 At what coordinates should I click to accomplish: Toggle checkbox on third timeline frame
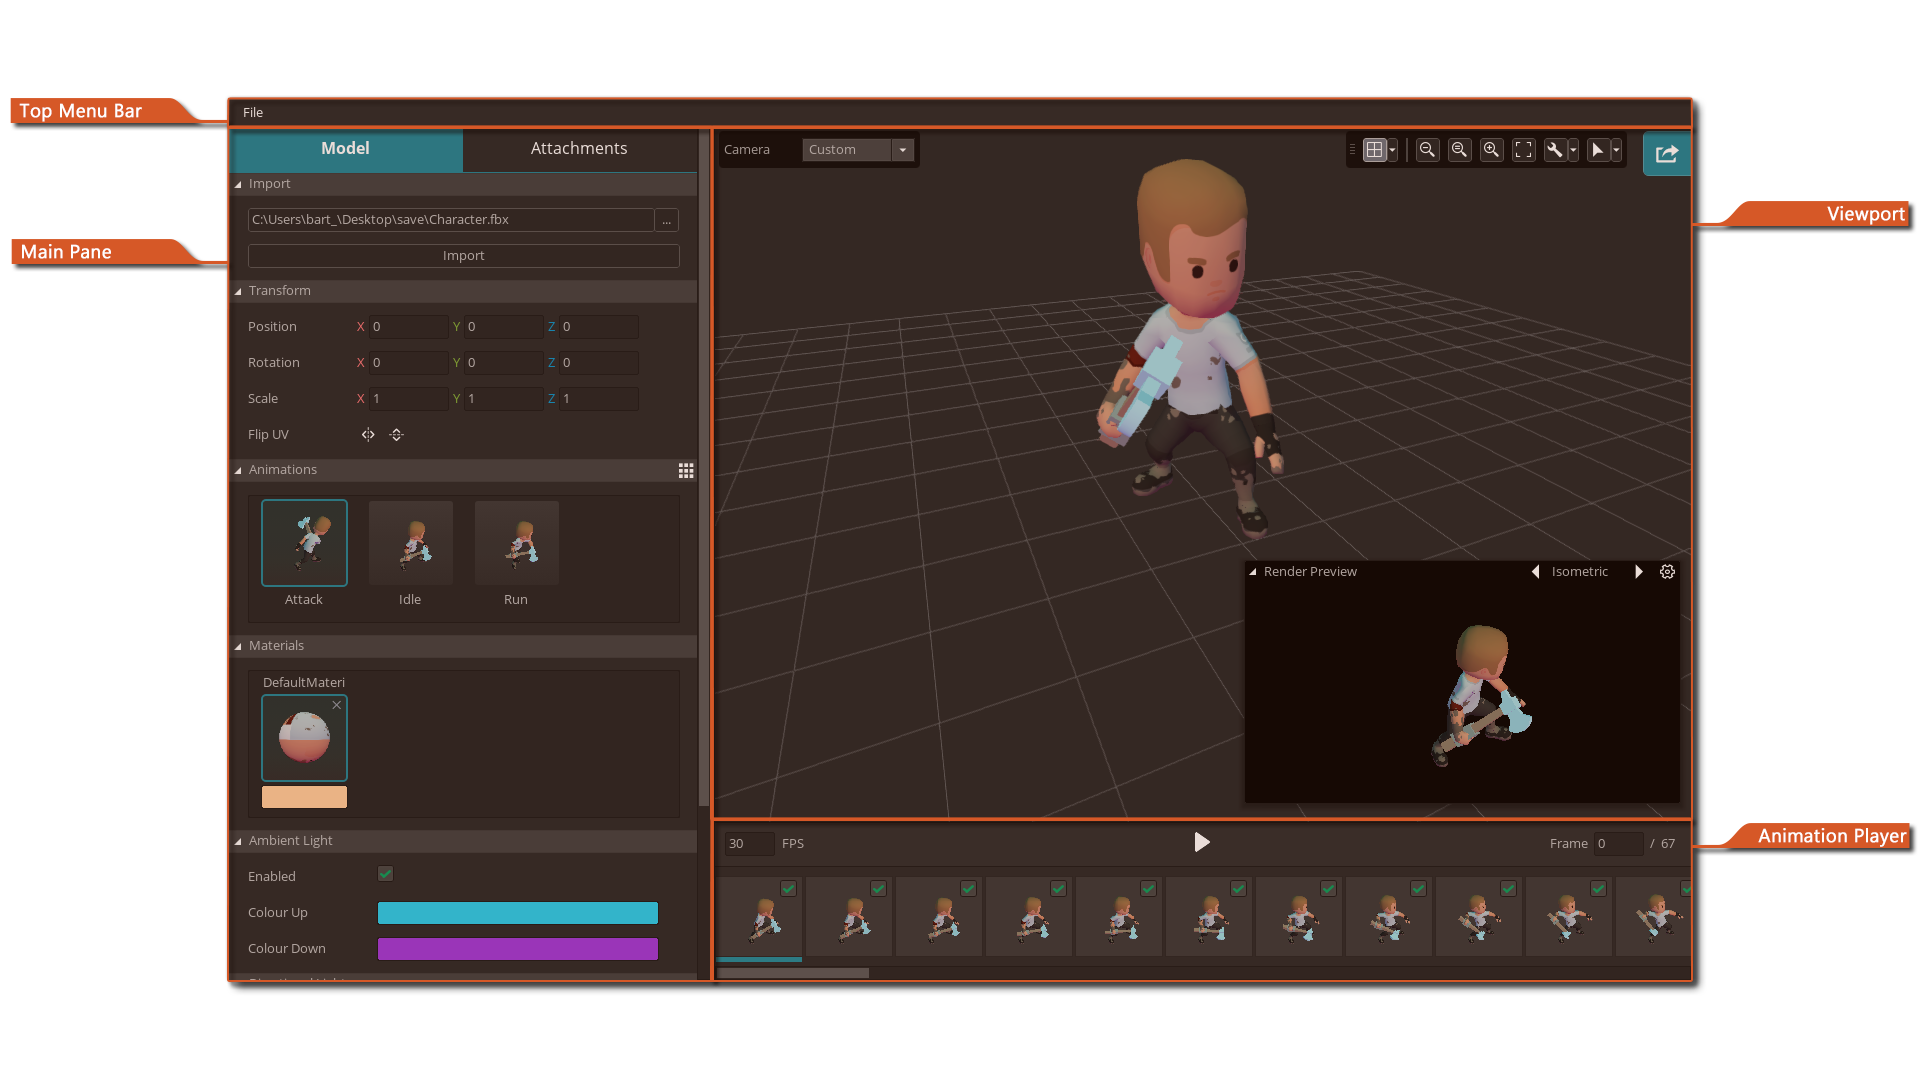point(968,888)
